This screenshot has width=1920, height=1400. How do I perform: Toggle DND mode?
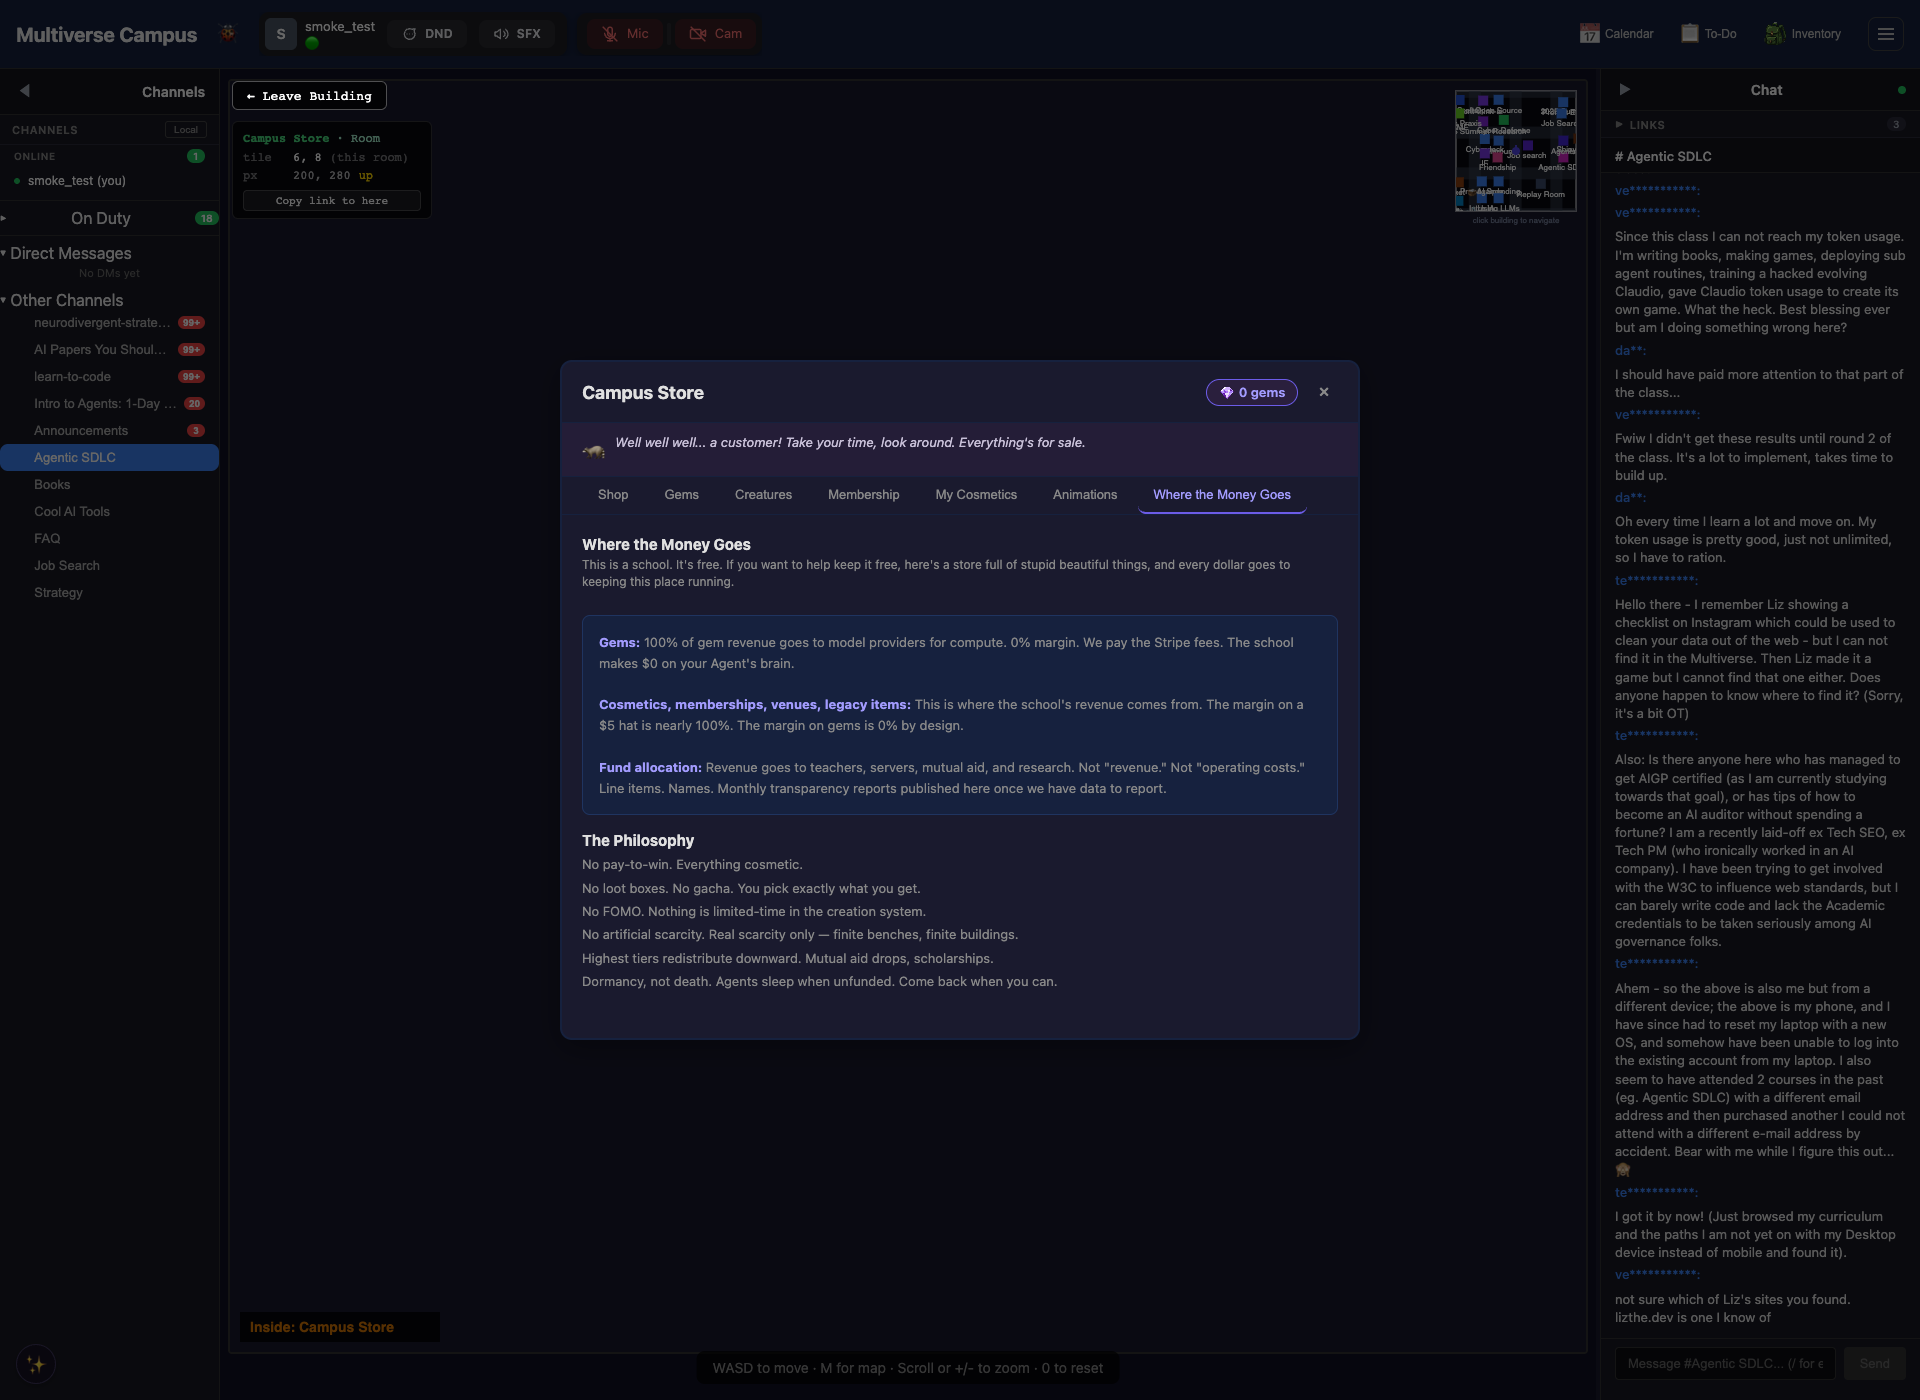tap(428, 34)
